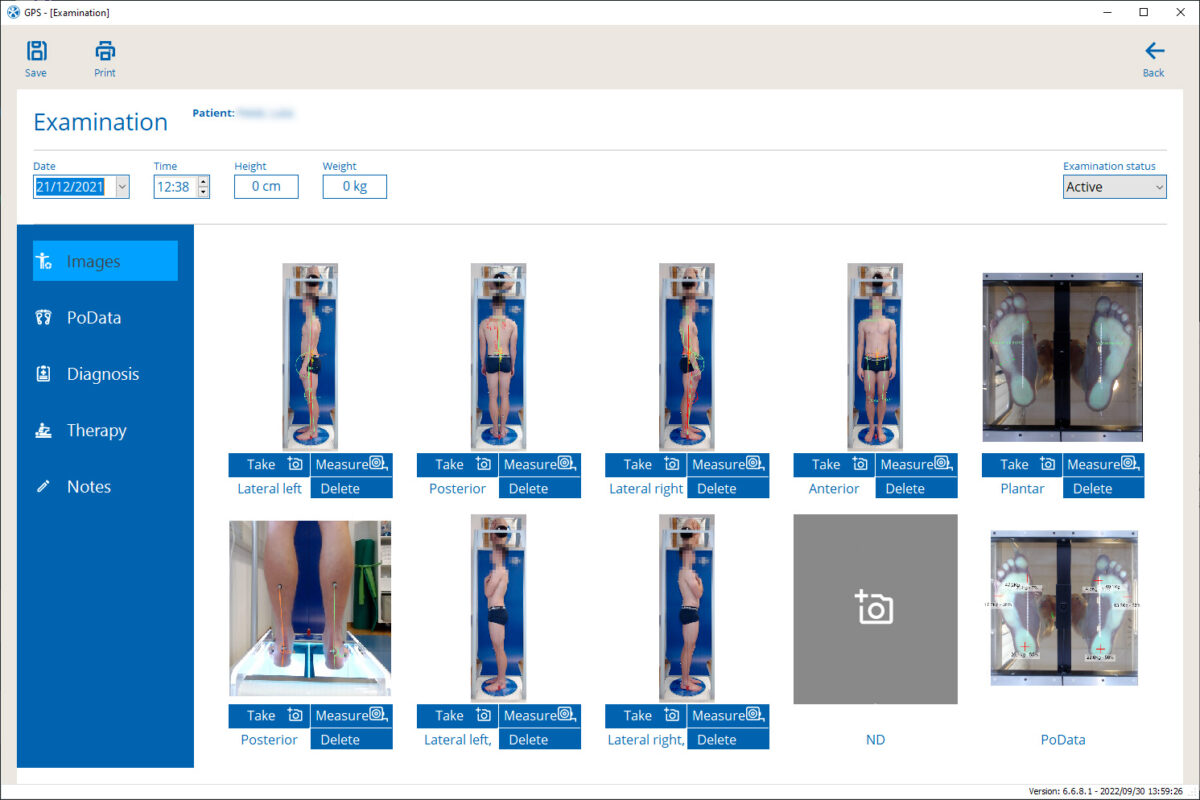The image size is (1200, 800).
Task: Measure the Lateral right image
Action: point(728,464)
